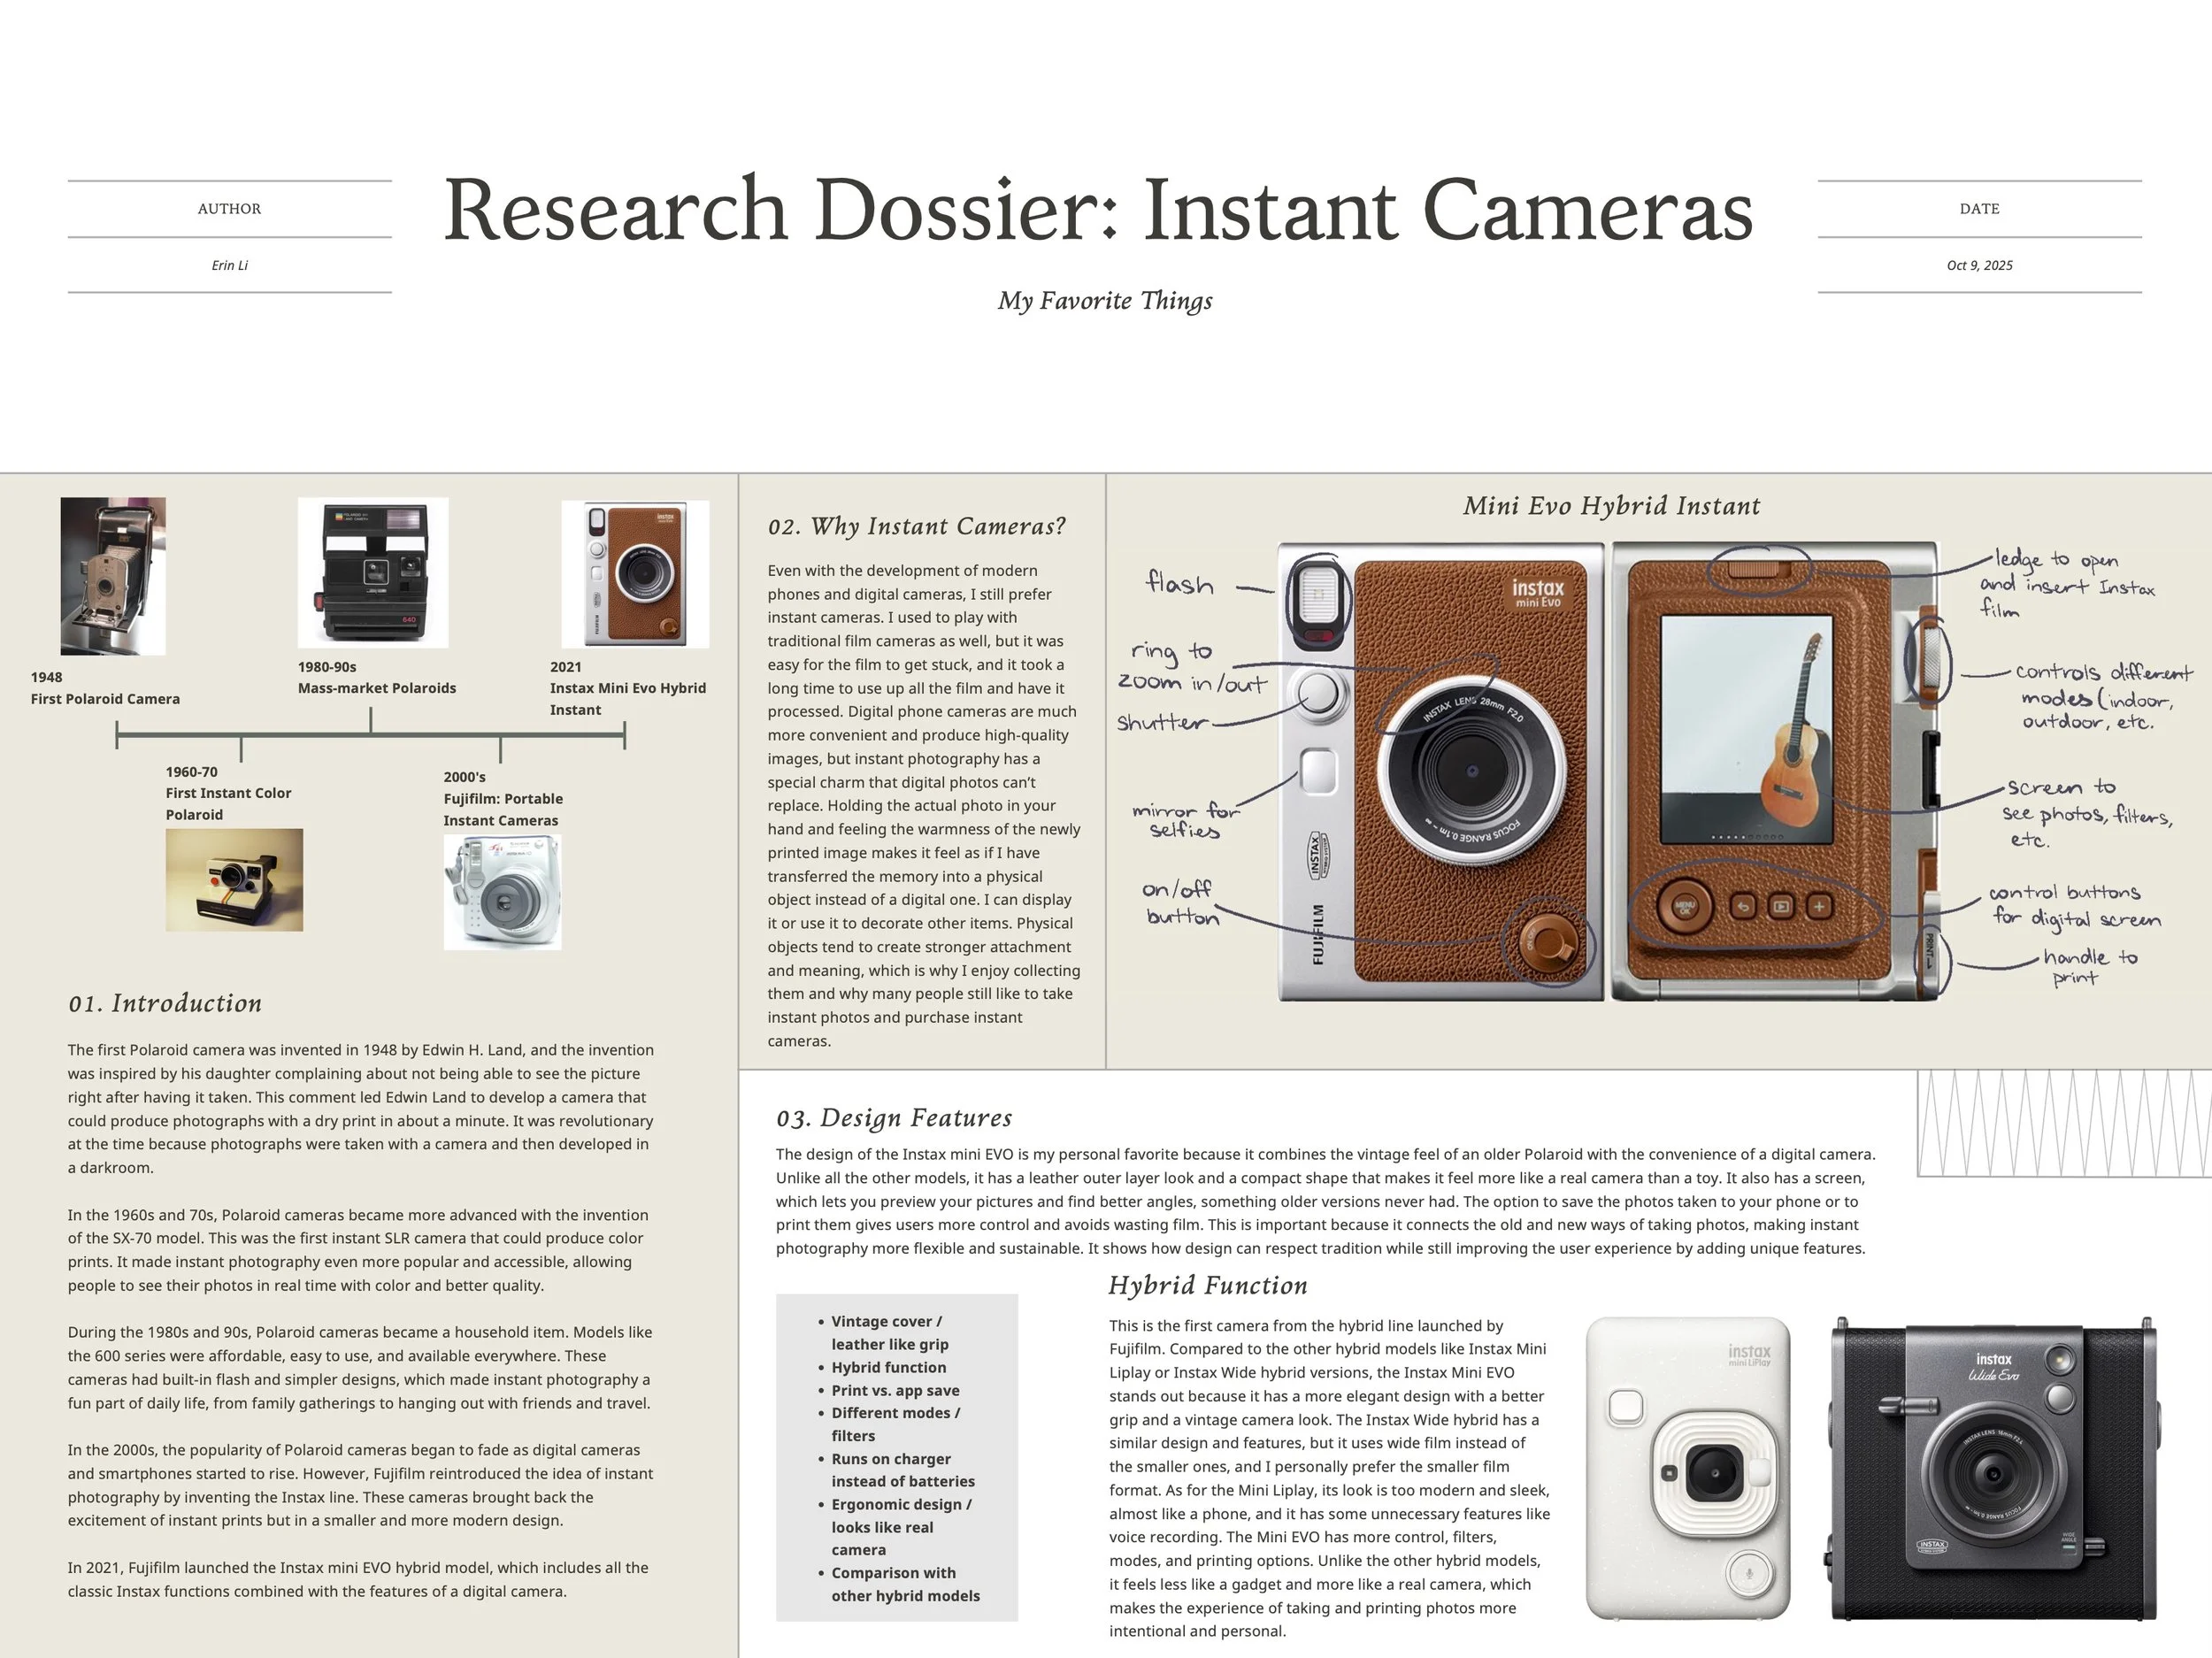The image size is (2212, 1658).
Task: Click the 2021 Instax Mini Evo thumbnail
Action: [635, 573]
